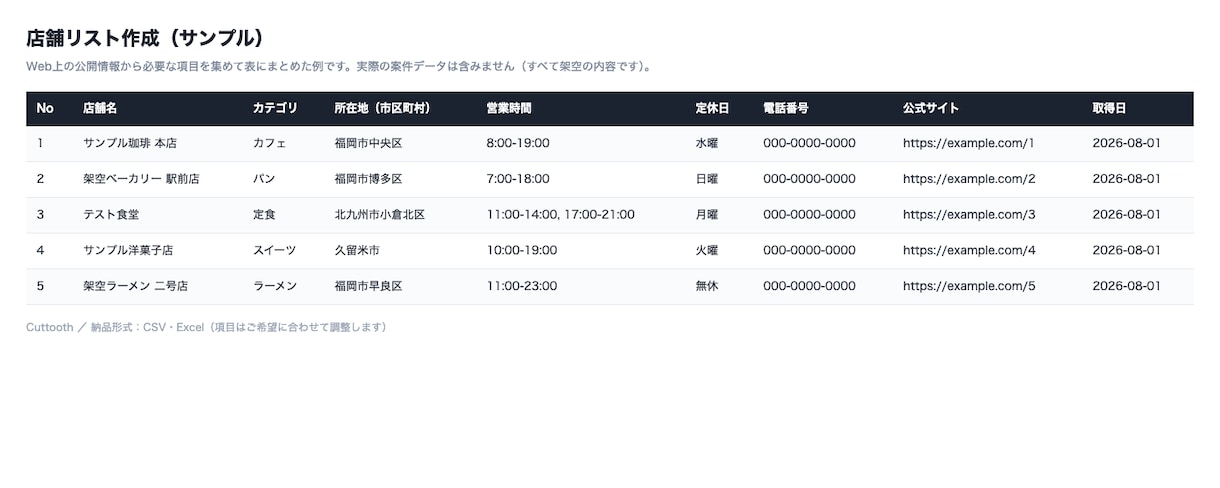The image size is (1220, 488).
Task: Click the 福岡市博多区 location cell
Action: [x=368, y=179]
